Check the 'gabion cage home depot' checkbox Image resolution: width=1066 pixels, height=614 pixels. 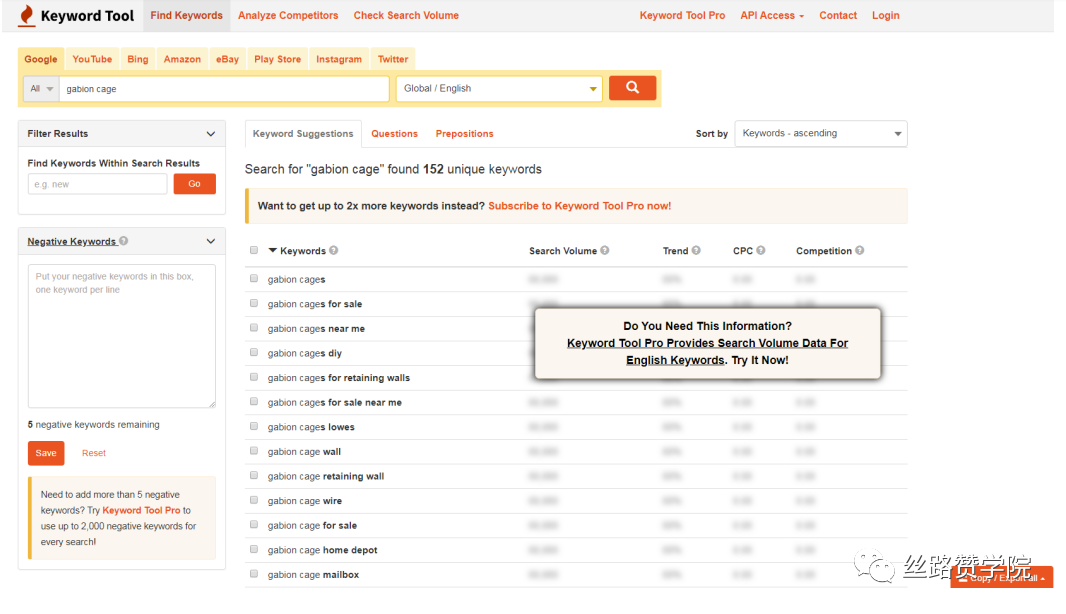[x=254, y=549]
